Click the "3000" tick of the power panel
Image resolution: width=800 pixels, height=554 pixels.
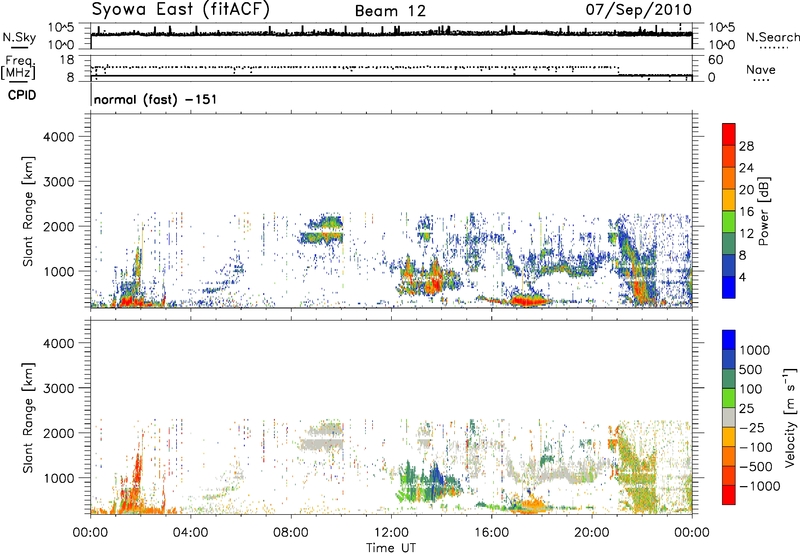59,182
